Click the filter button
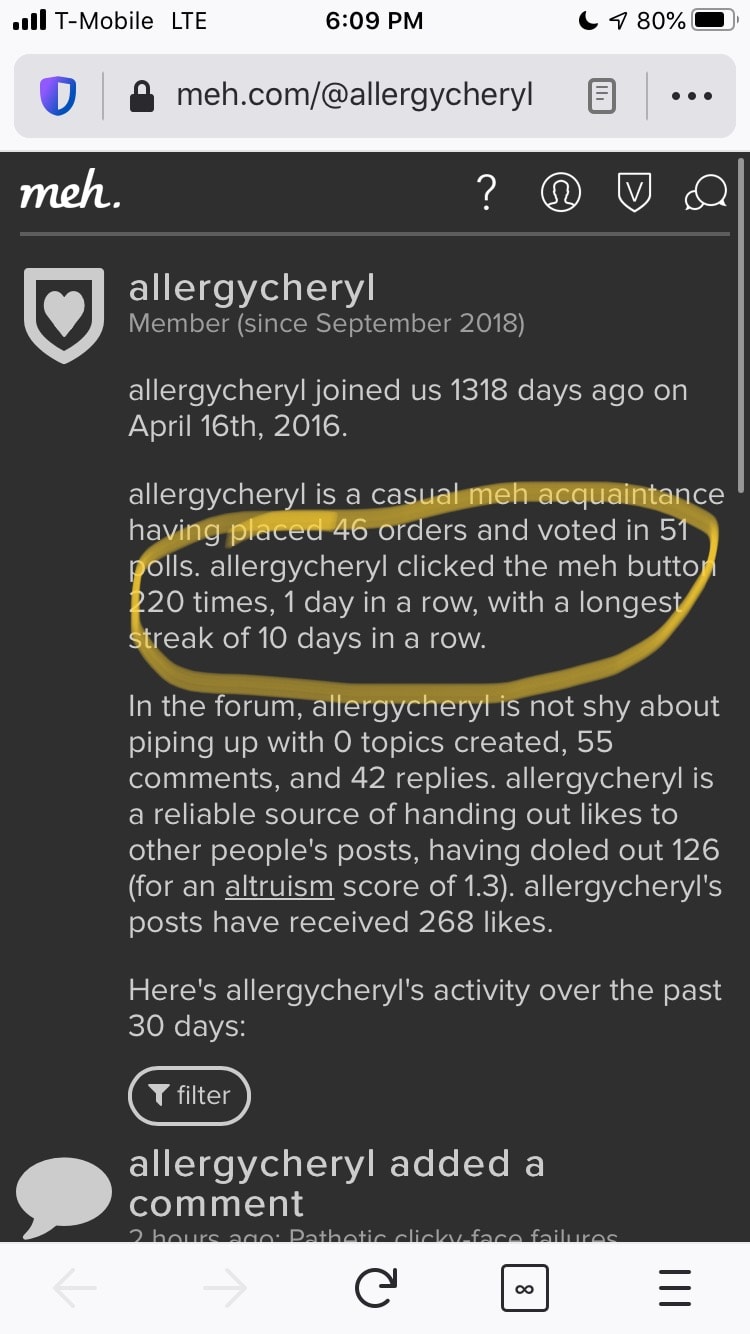 pos(189,1095)
